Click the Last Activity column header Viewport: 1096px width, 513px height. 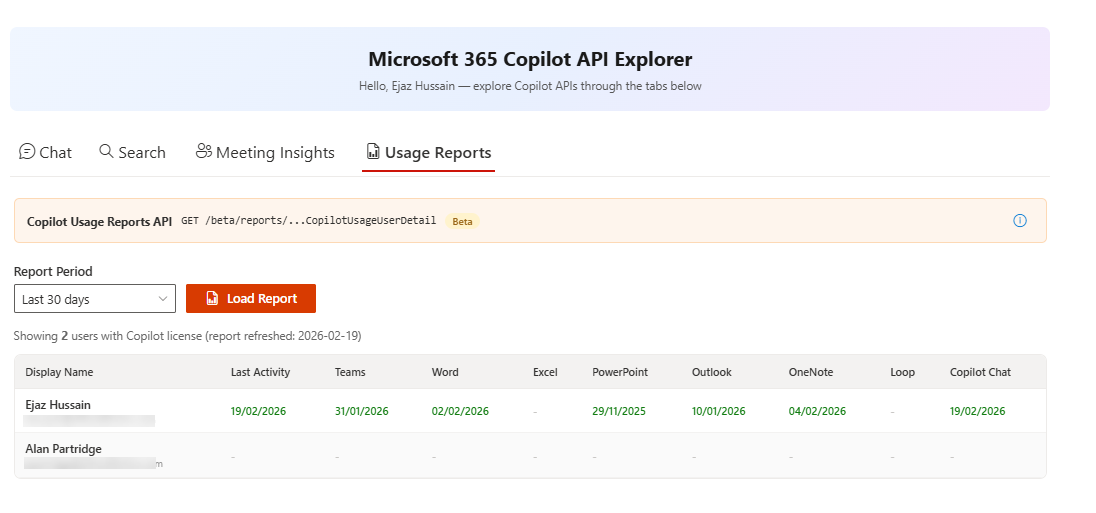pos(260,372)
